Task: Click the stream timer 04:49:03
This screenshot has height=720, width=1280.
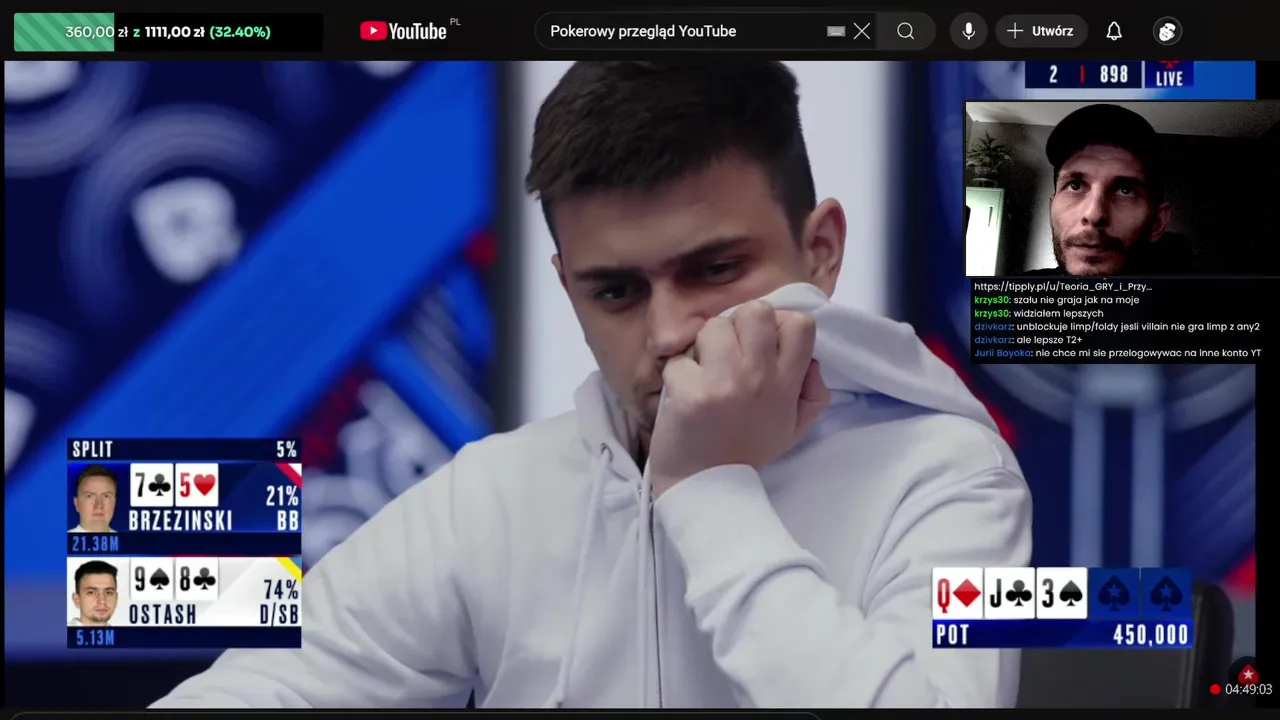Action: tap(1248, 689)
